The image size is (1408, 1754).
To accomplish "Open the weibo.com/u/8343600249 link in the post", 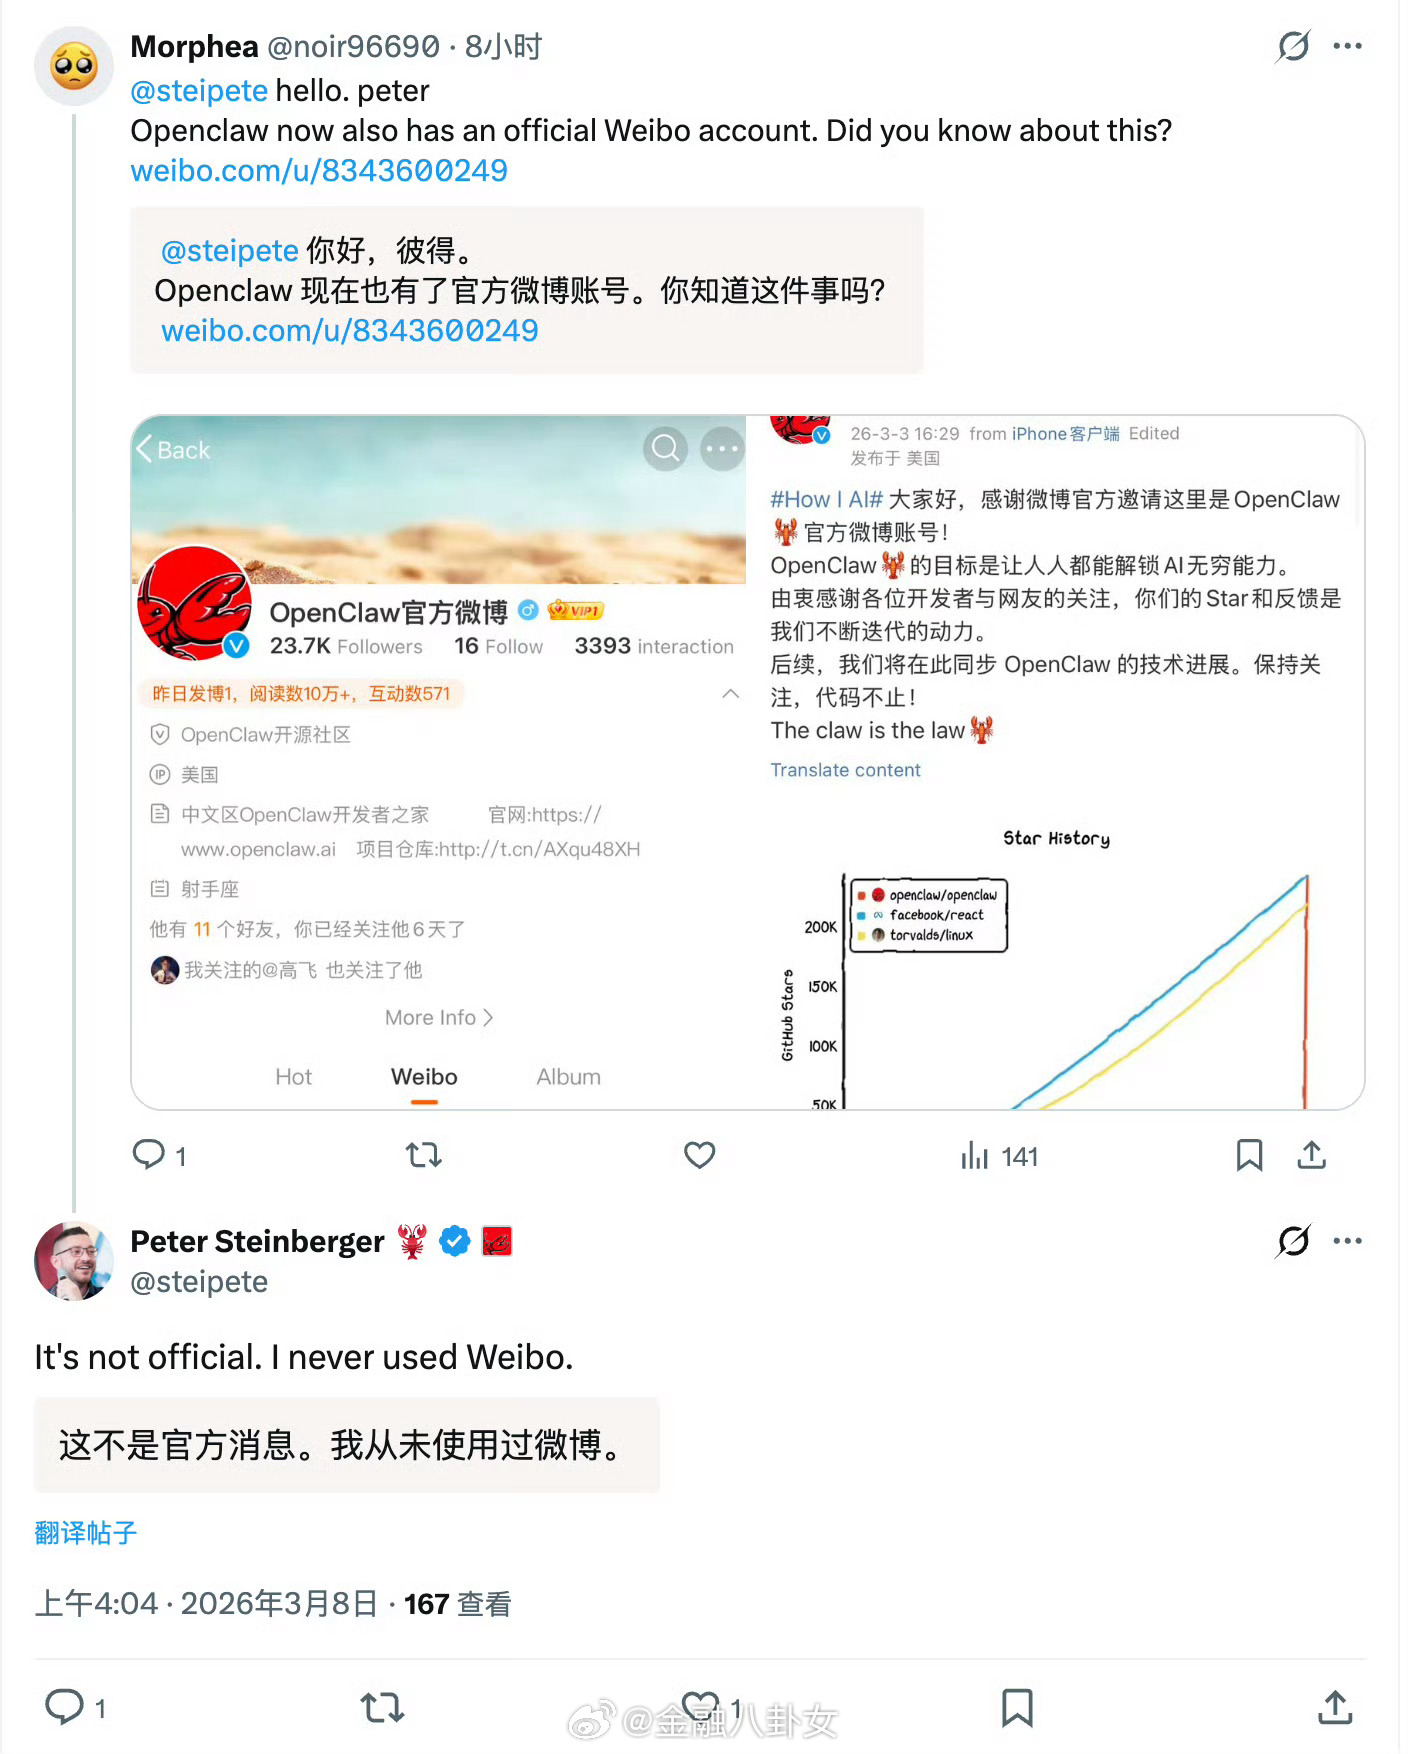I will click(319, 171).
